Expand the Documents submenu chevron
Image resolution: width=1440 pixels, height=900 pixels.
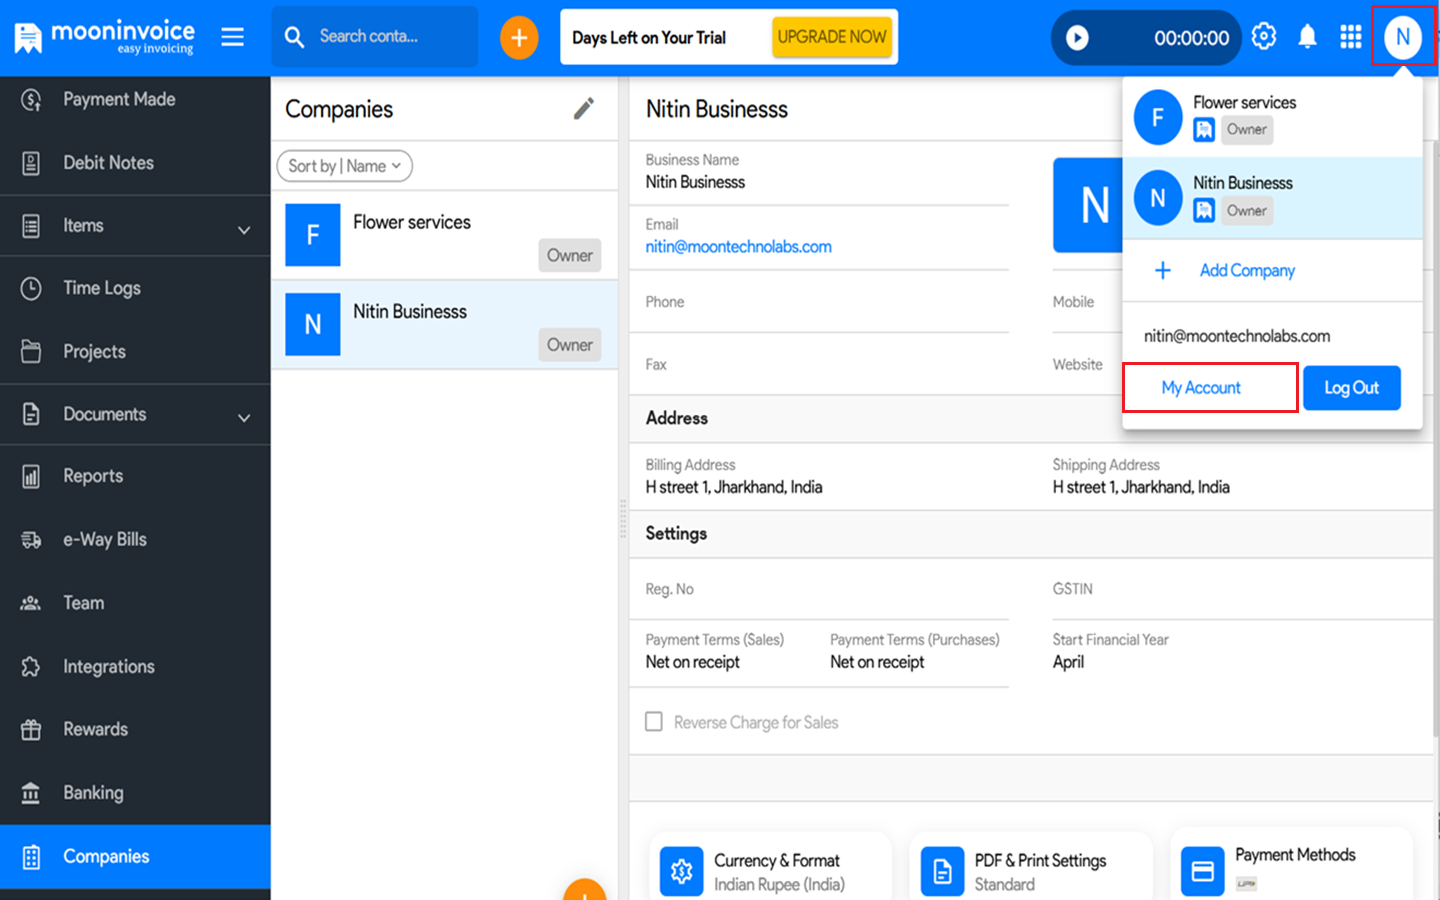(244, 417)
